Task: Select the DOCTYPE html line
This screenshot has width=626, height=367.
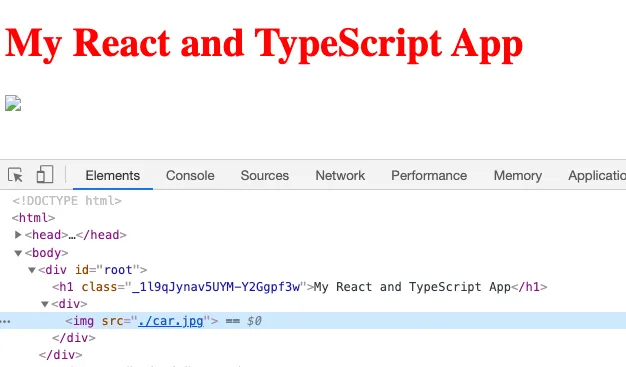Action: (67, 200)
